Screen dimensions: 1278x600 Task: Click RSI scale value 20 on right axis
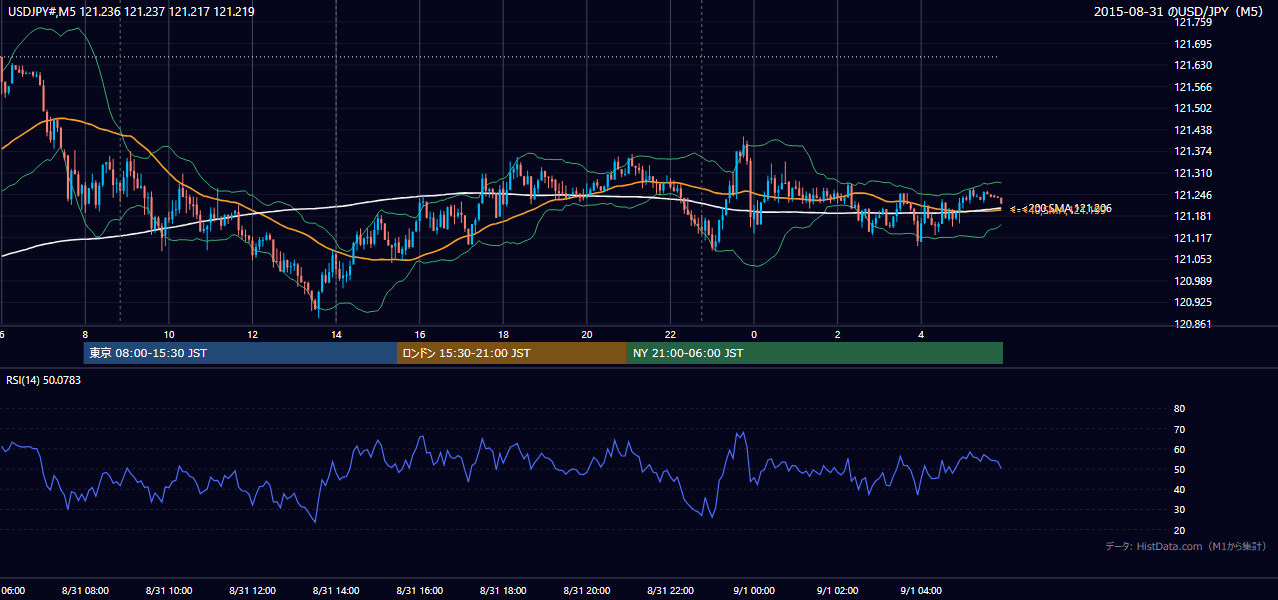click(x=1179, y=530)
